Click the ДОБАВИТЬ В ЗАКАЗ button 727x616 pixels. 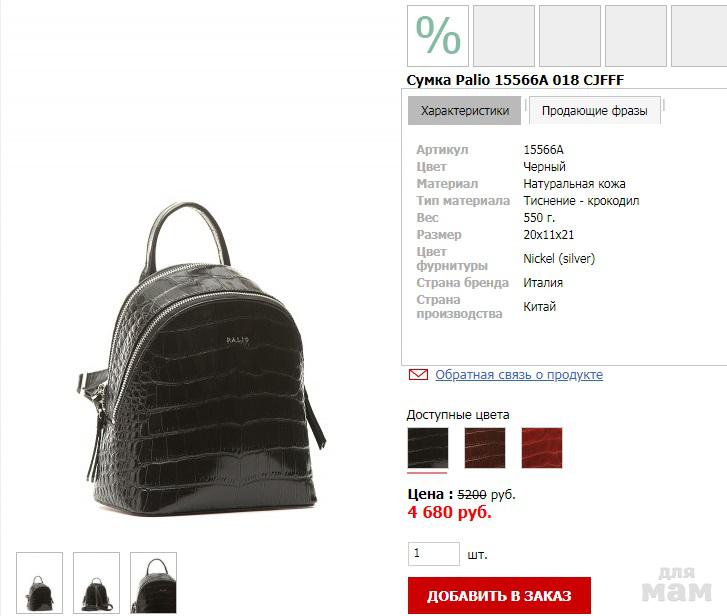(499, 596)
